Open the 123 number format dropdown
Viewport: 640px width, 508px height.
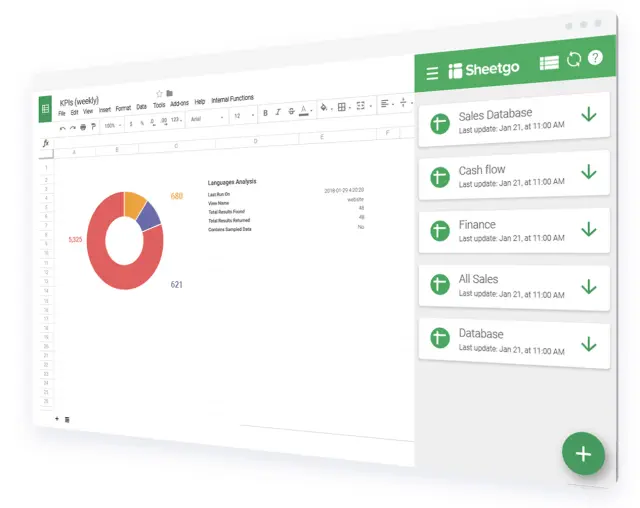[176, 120]
